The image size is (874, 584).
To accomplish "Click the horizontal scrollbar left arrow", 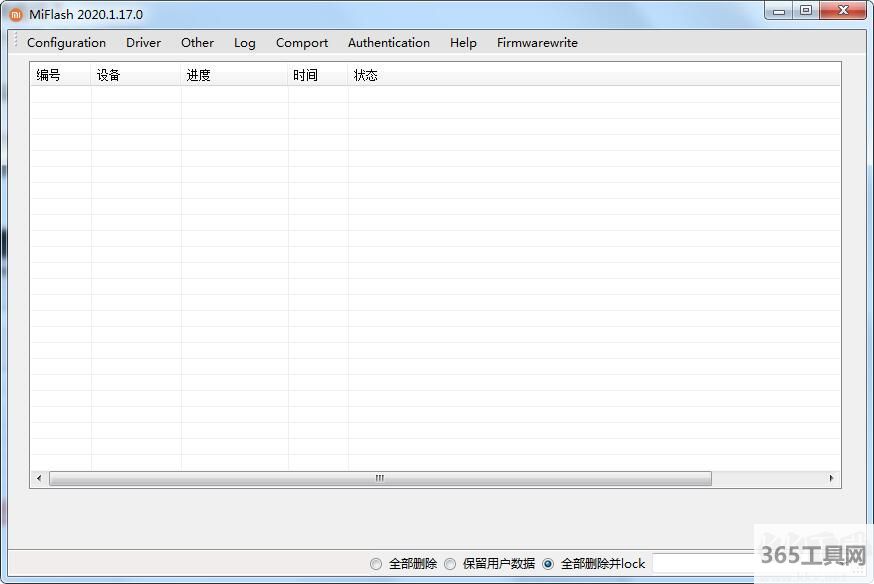I will point(39,479).
